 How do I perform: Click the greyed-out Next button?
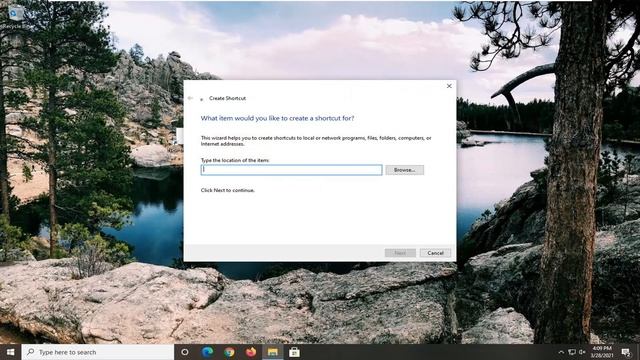[400, 253]
